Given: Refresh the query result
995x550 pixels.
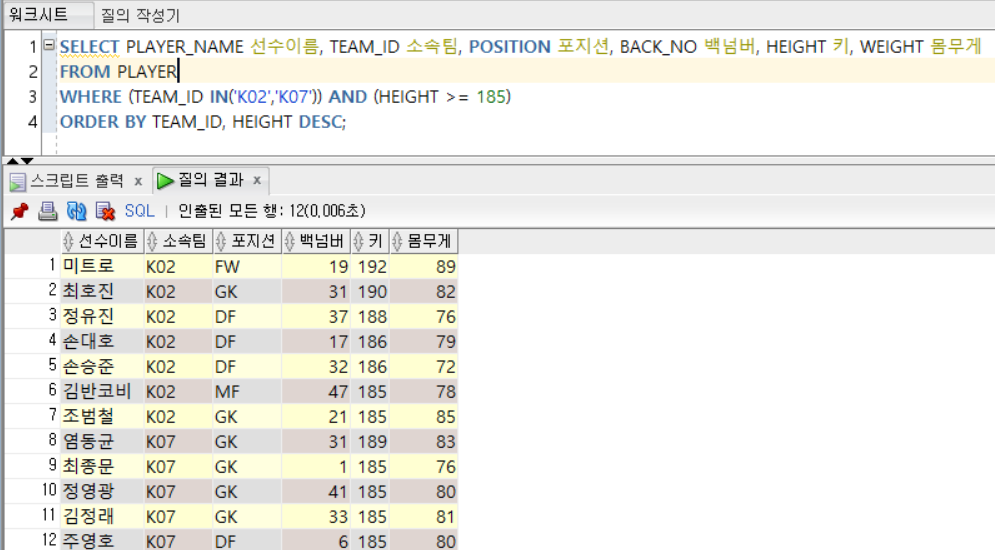Looking at the screenshot, I should click(76, 211).
